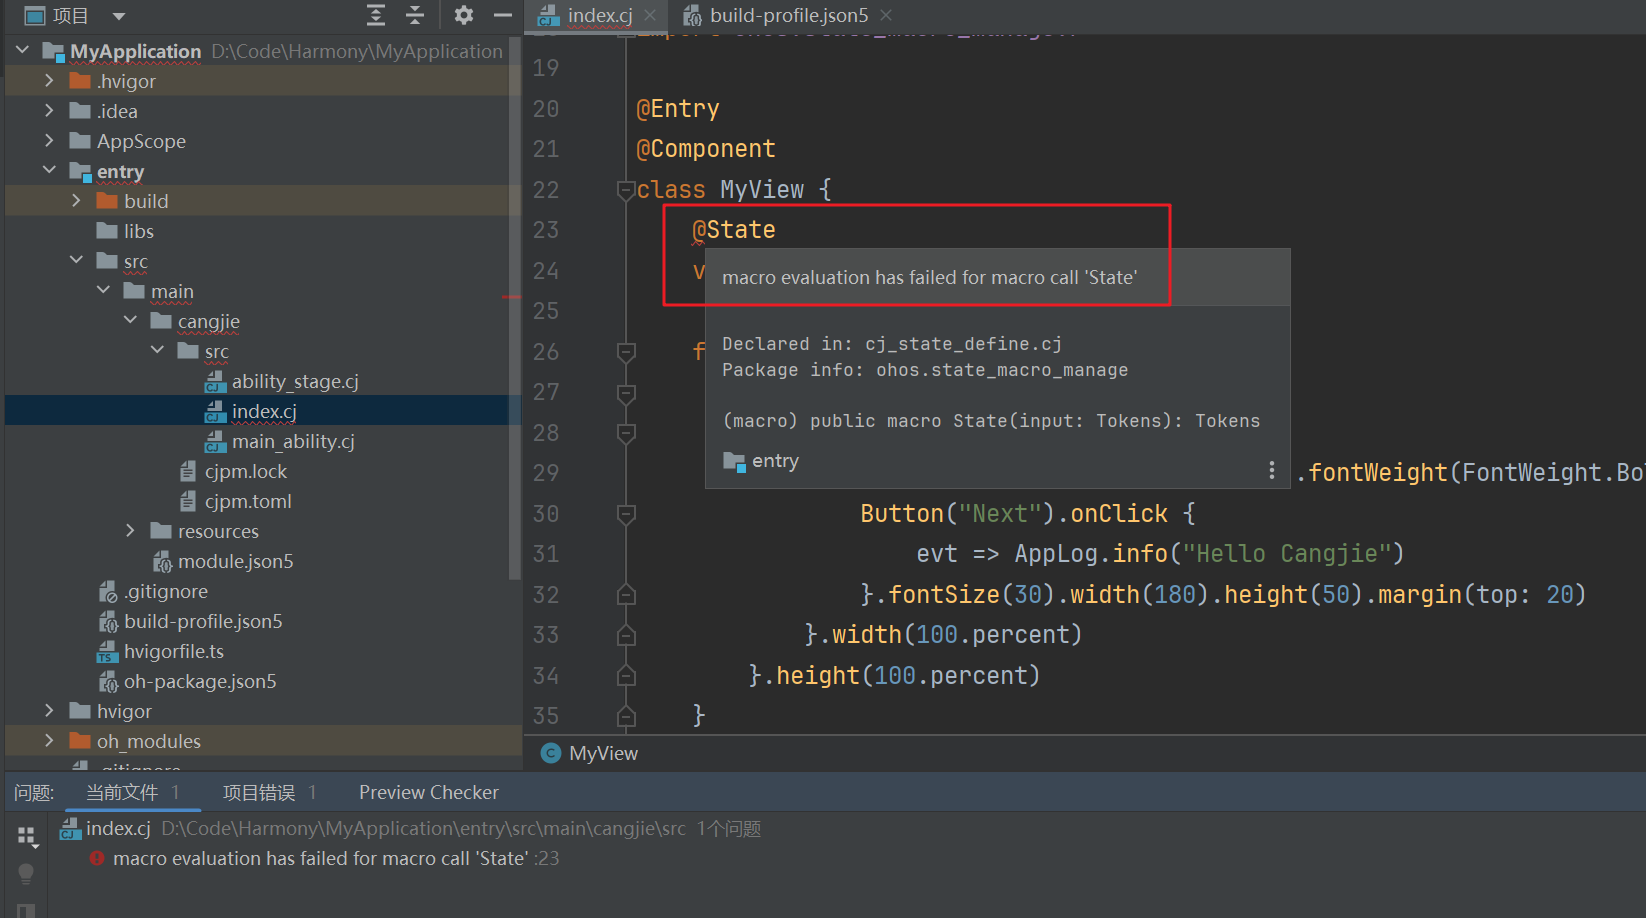Click the group-by icon in problems panel
This screenshot has height=918, width=1646.
tap(27, 836)
